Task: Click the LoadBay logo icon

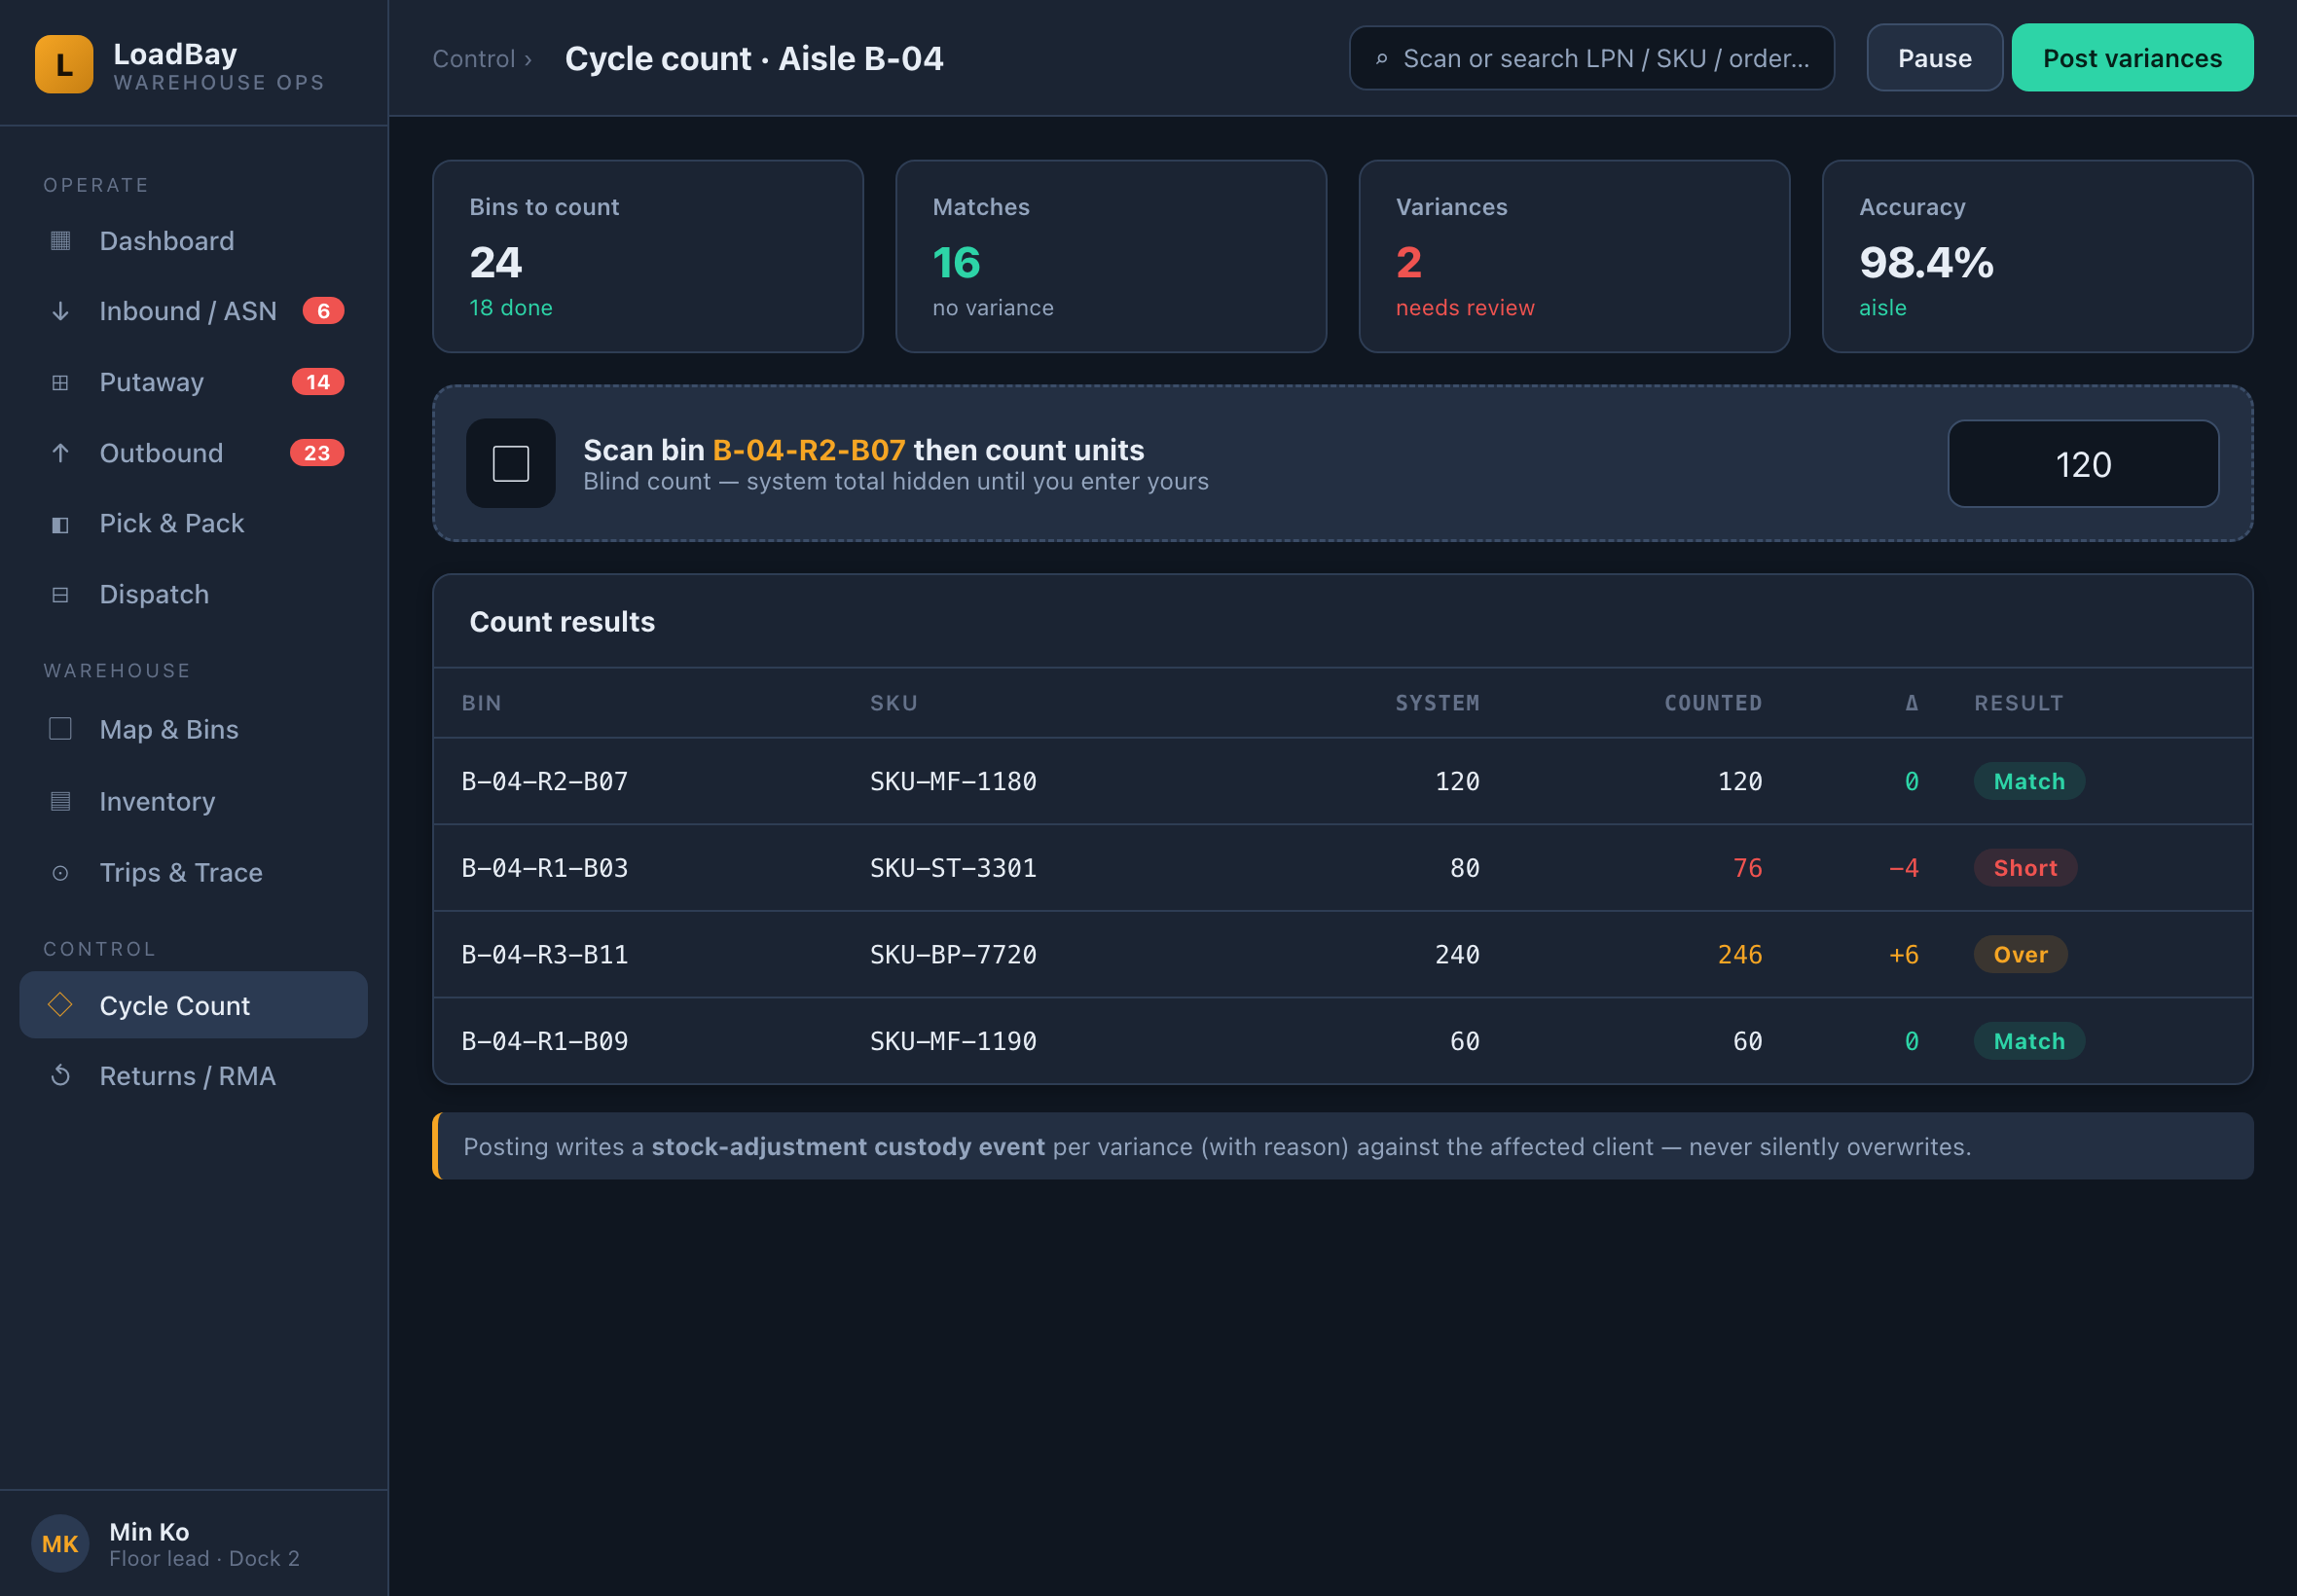Action: pos(64,64)
